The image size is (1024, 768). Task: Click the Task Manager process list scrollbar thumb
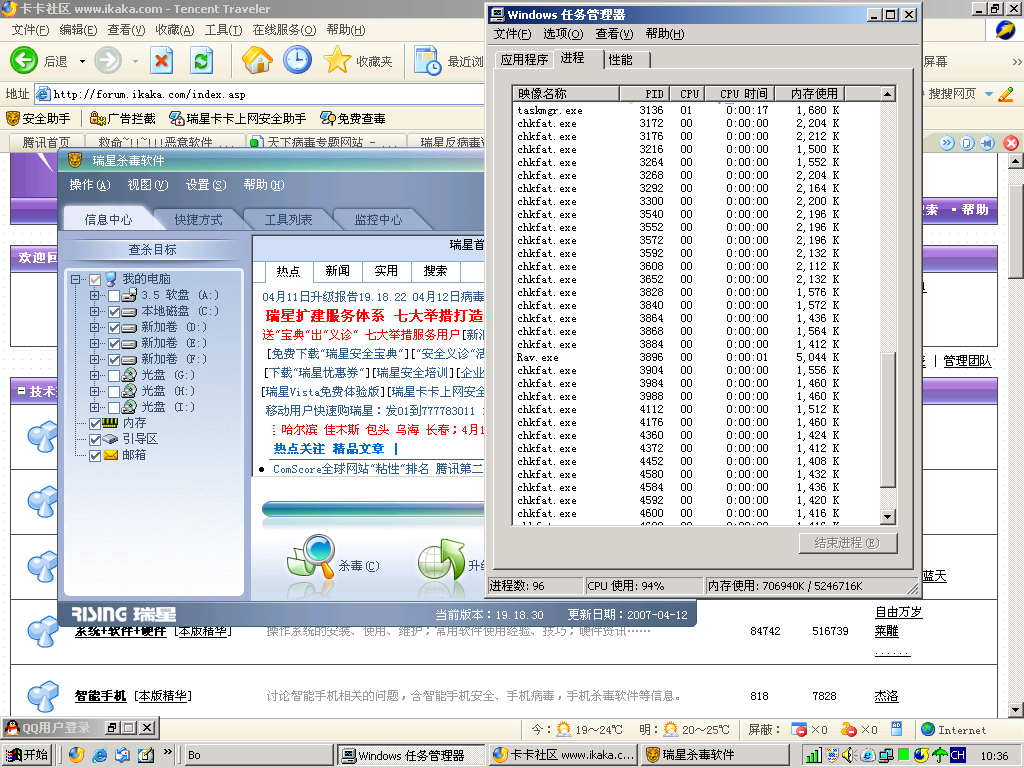[x=887, y=420]
